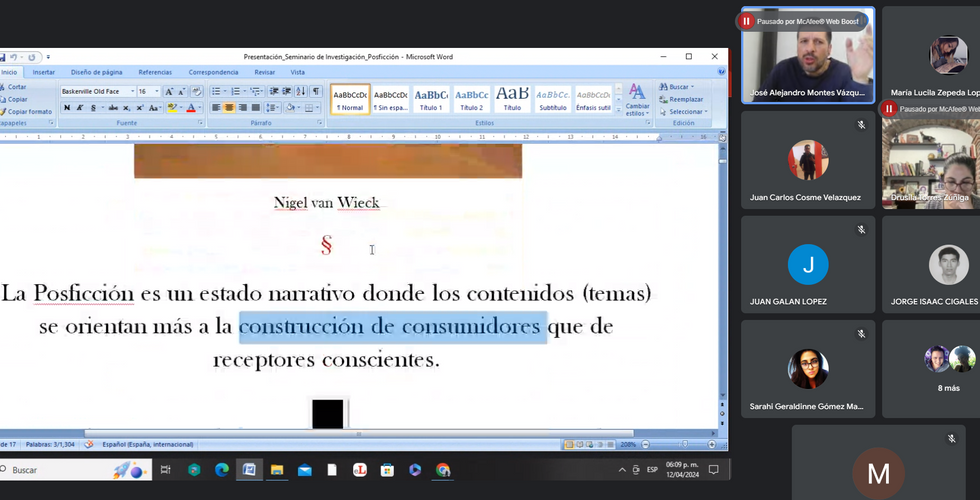Screen dimensions: 980x500
Task: Zoom out with the minus button
Action: click(646, 444)
